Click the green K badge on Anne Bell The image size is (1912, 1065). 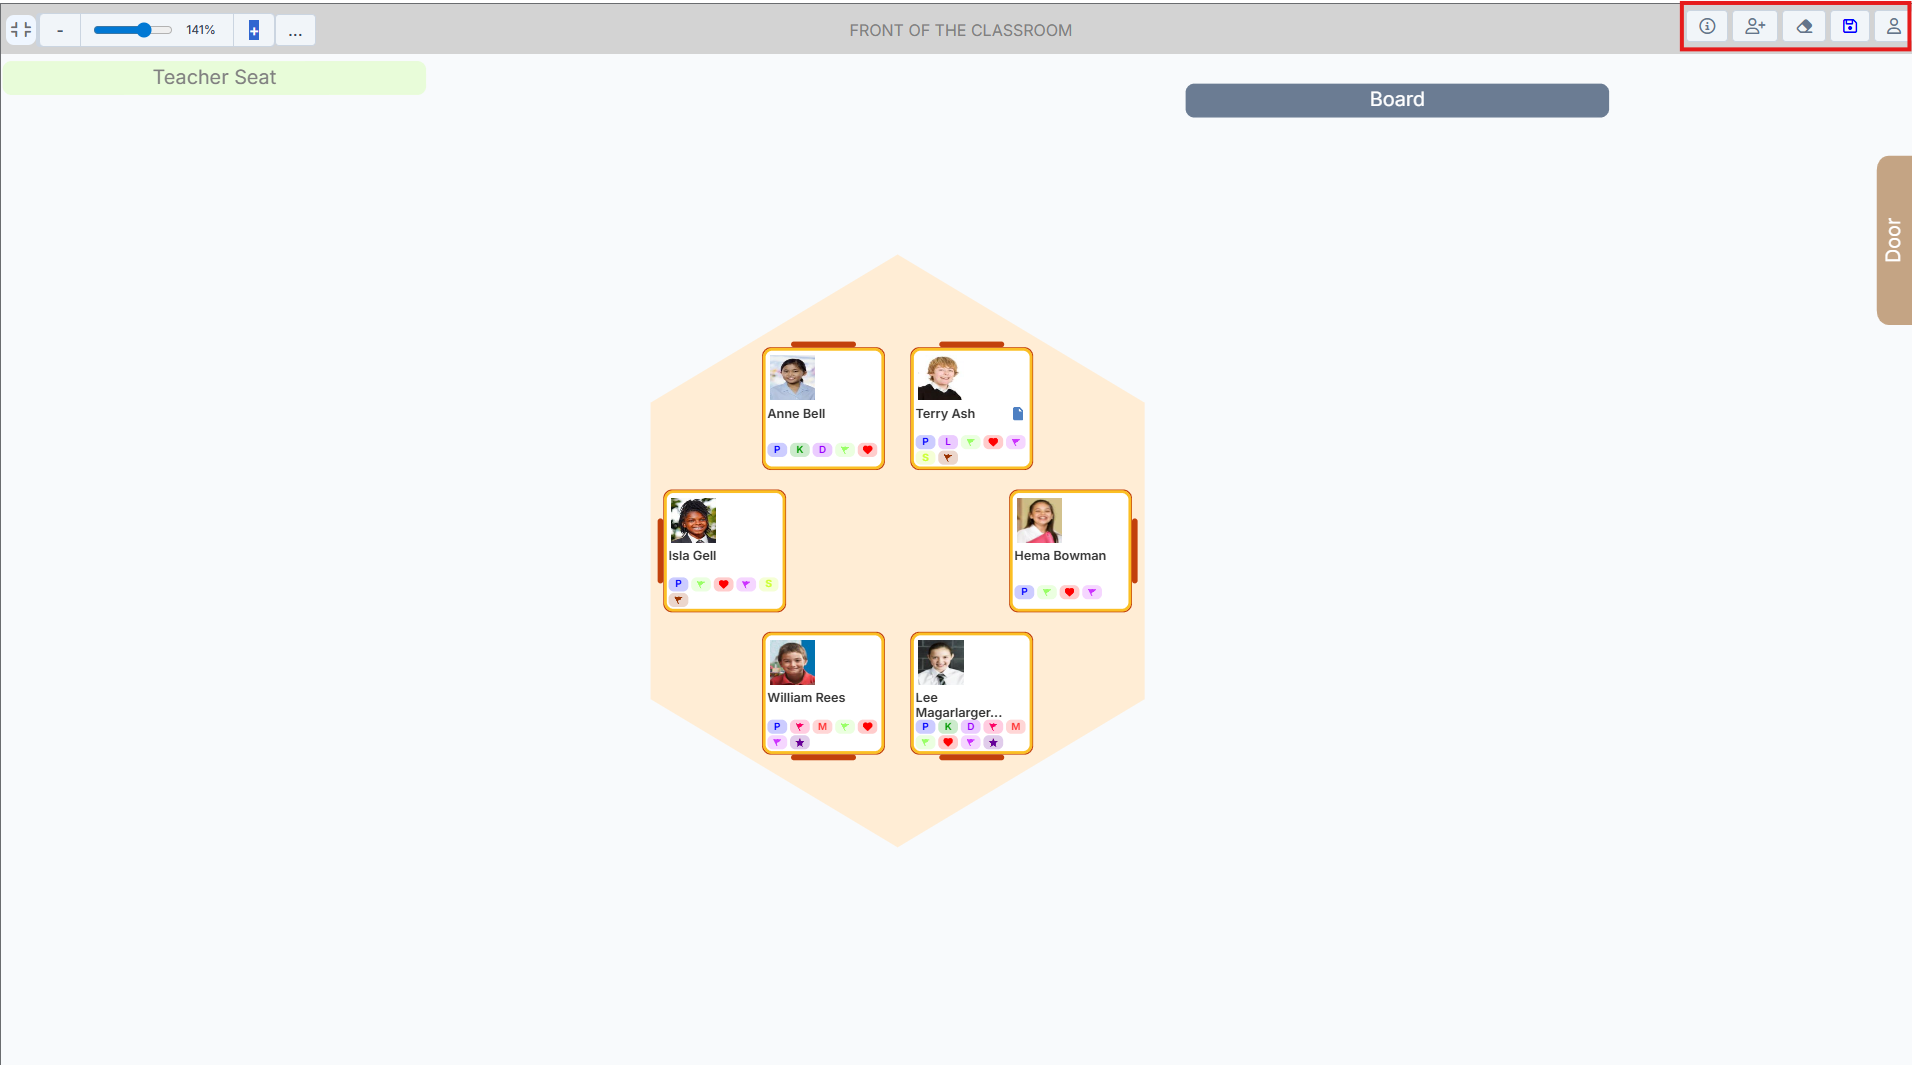800,450
